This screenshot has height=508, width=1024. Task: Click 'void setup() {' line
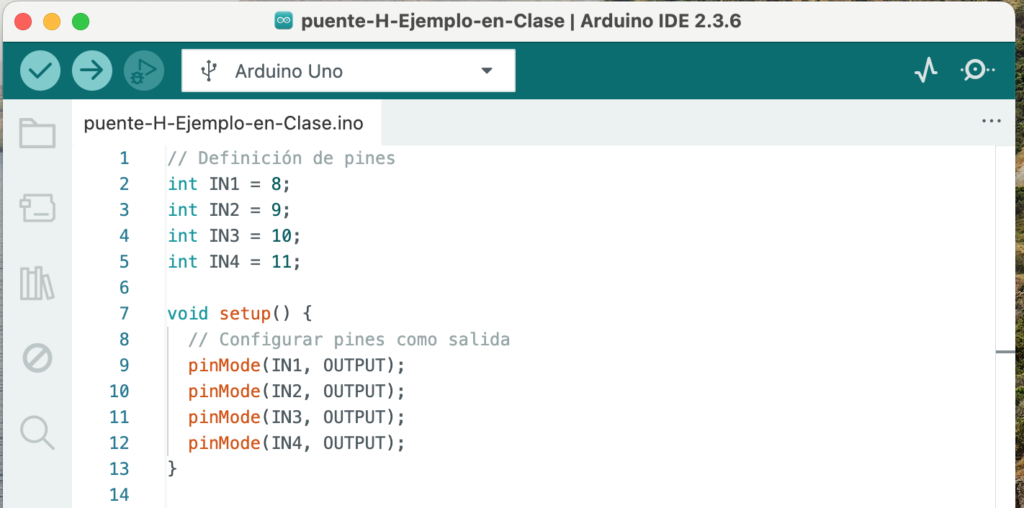(240, 313)
